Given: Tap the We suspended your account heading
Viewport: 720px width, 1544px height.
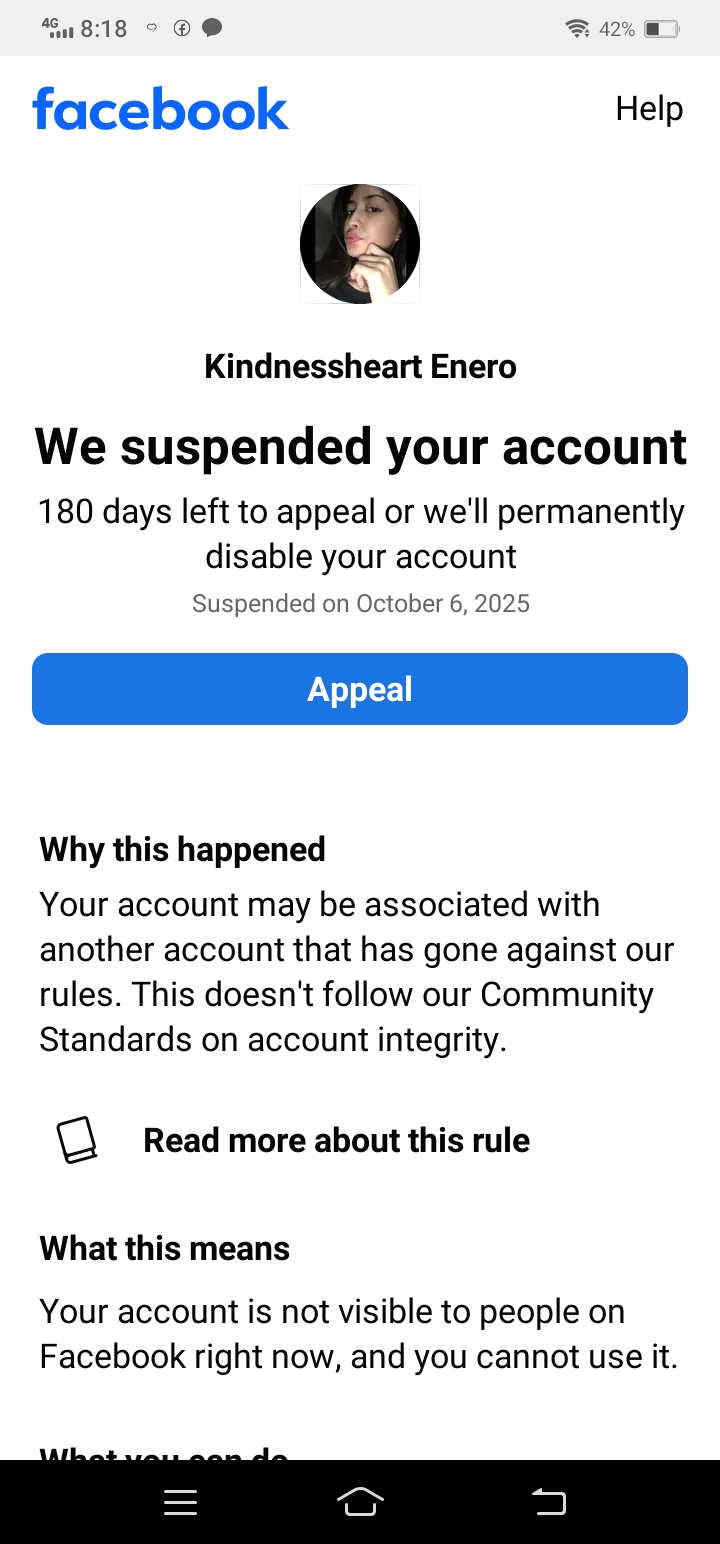Looking at the screenshot, I should tap(360, 447).
